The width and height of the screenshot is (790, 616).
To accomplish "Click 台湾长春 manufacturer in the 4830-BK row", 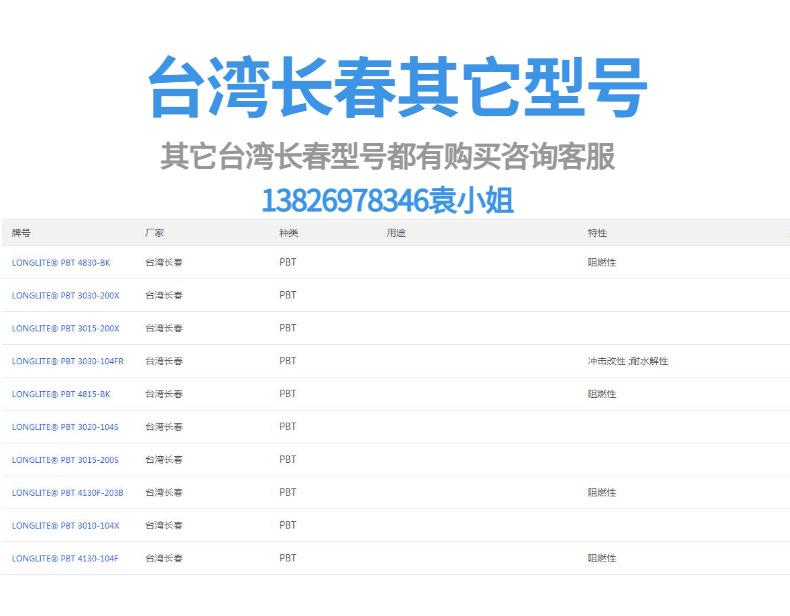I will click(164, 262).
